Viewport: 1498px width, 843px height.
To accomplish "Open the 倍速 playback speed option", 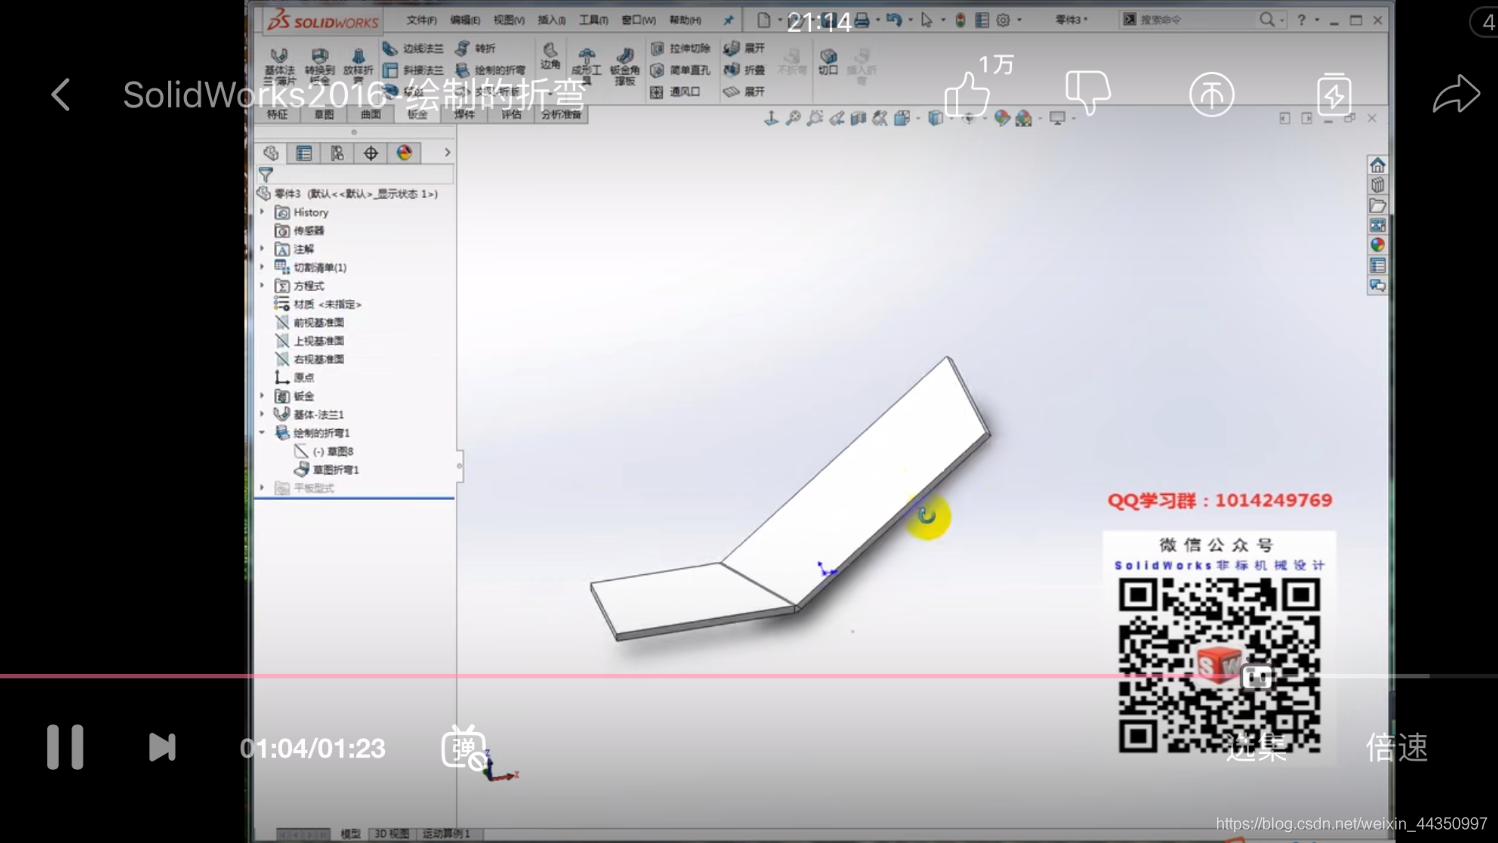I will click(1396, 747).
